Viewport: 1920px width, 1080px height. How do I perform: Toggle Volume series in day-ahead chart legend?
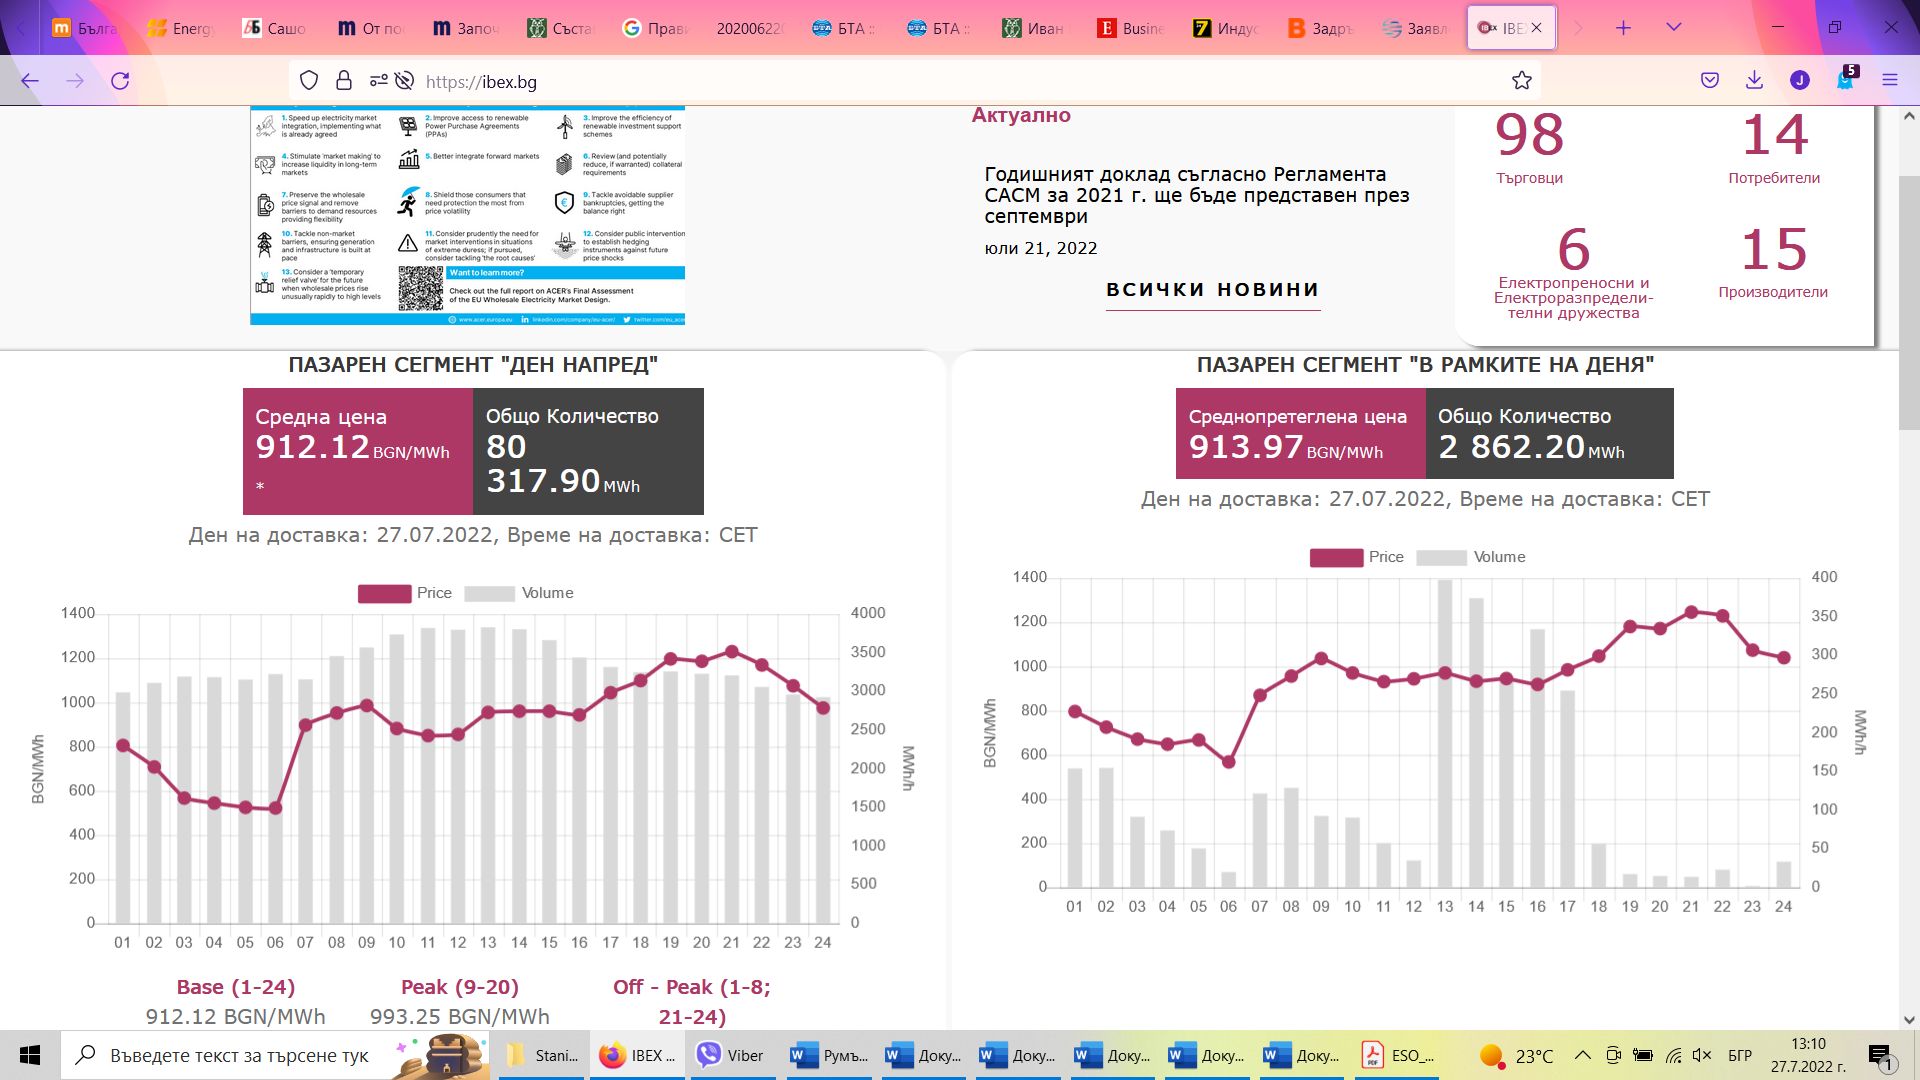(x=519, y=593)
